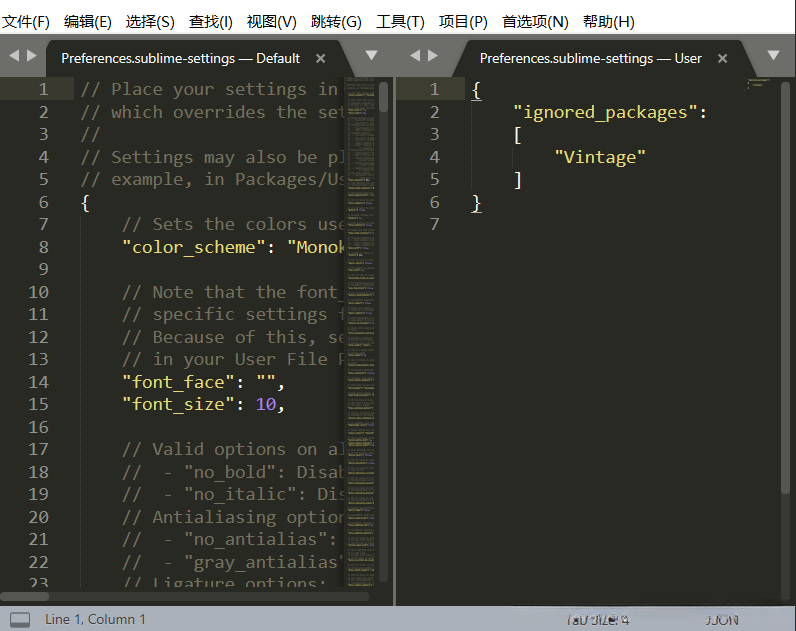Open tab list dropdown of left pane
Image resolution: width=796 pixels, height=631 pixels.
372,55
